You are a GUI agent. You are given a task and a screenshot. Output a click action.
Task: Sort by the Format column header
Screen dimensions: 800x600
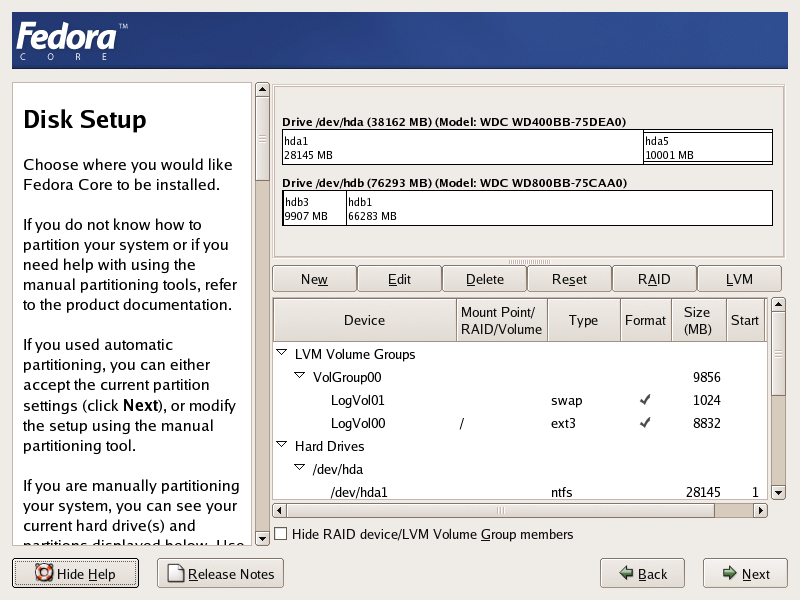click(x=645, y=320)
